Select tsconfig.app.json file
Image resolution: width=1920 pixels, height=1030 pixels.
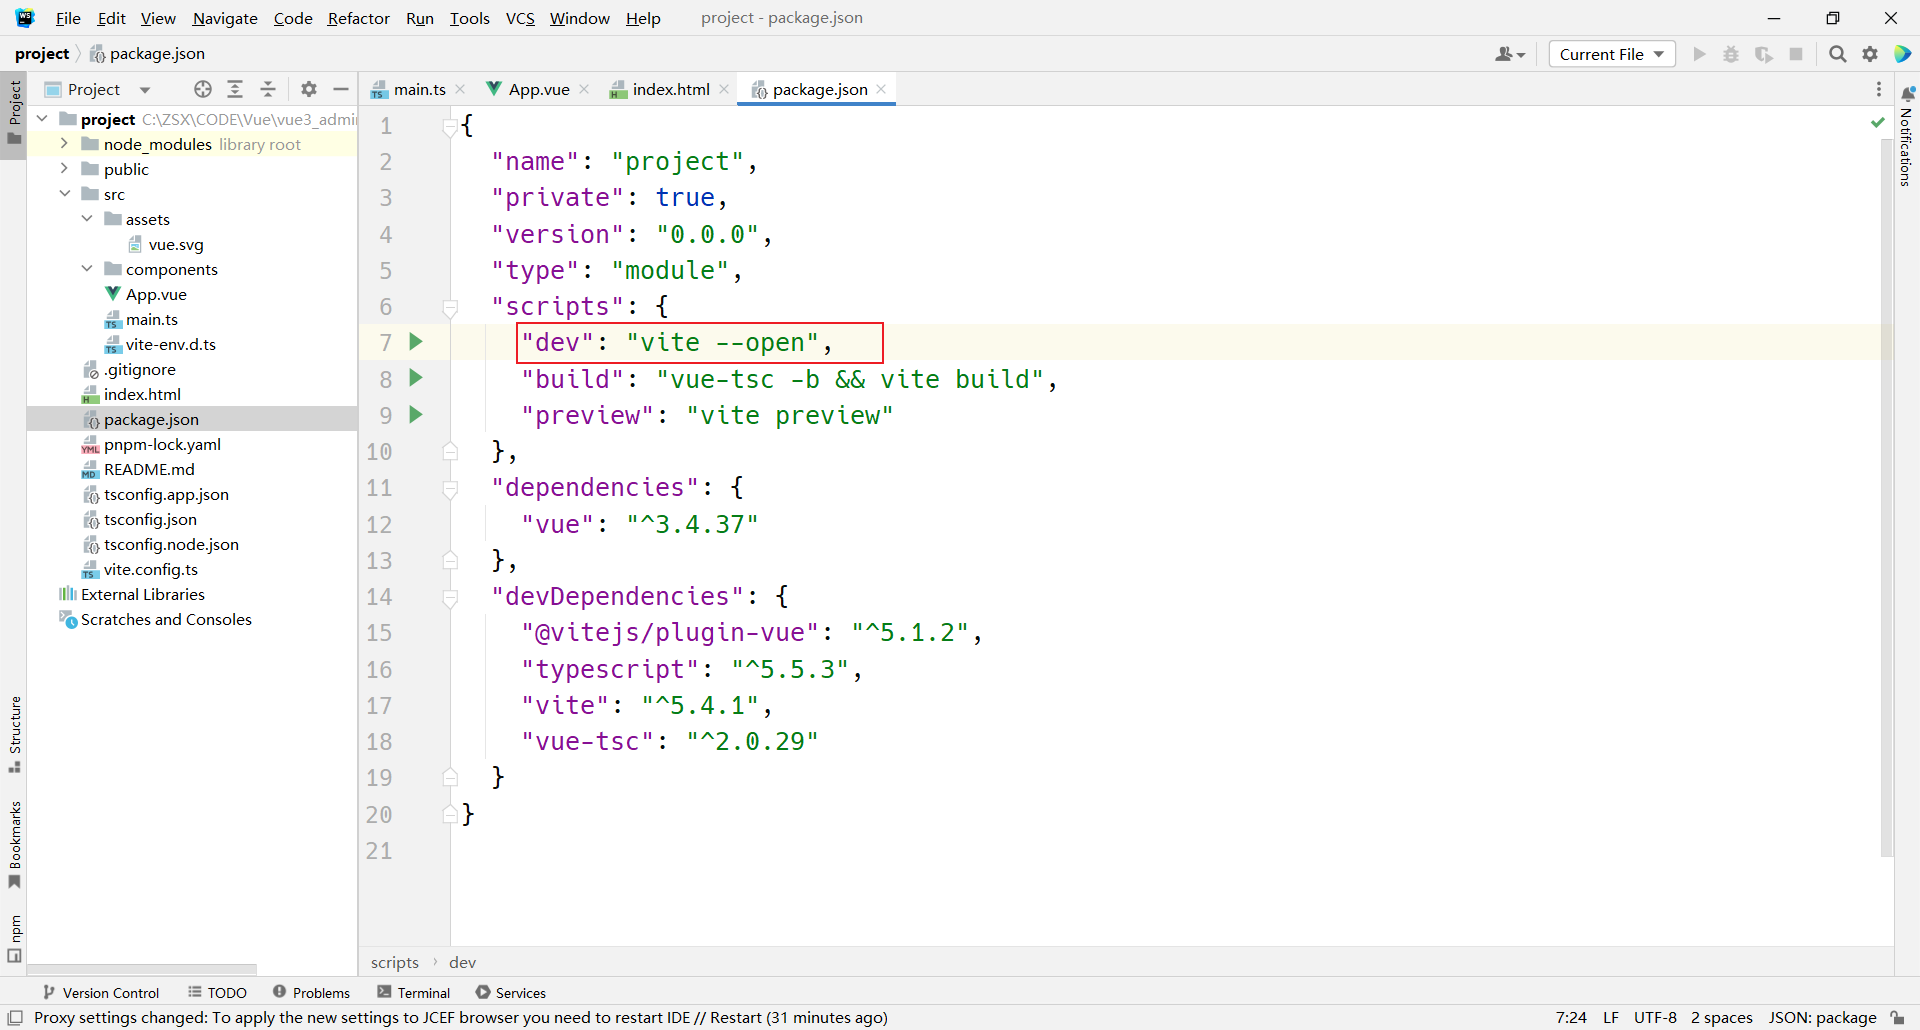click(x=166, y=494)
